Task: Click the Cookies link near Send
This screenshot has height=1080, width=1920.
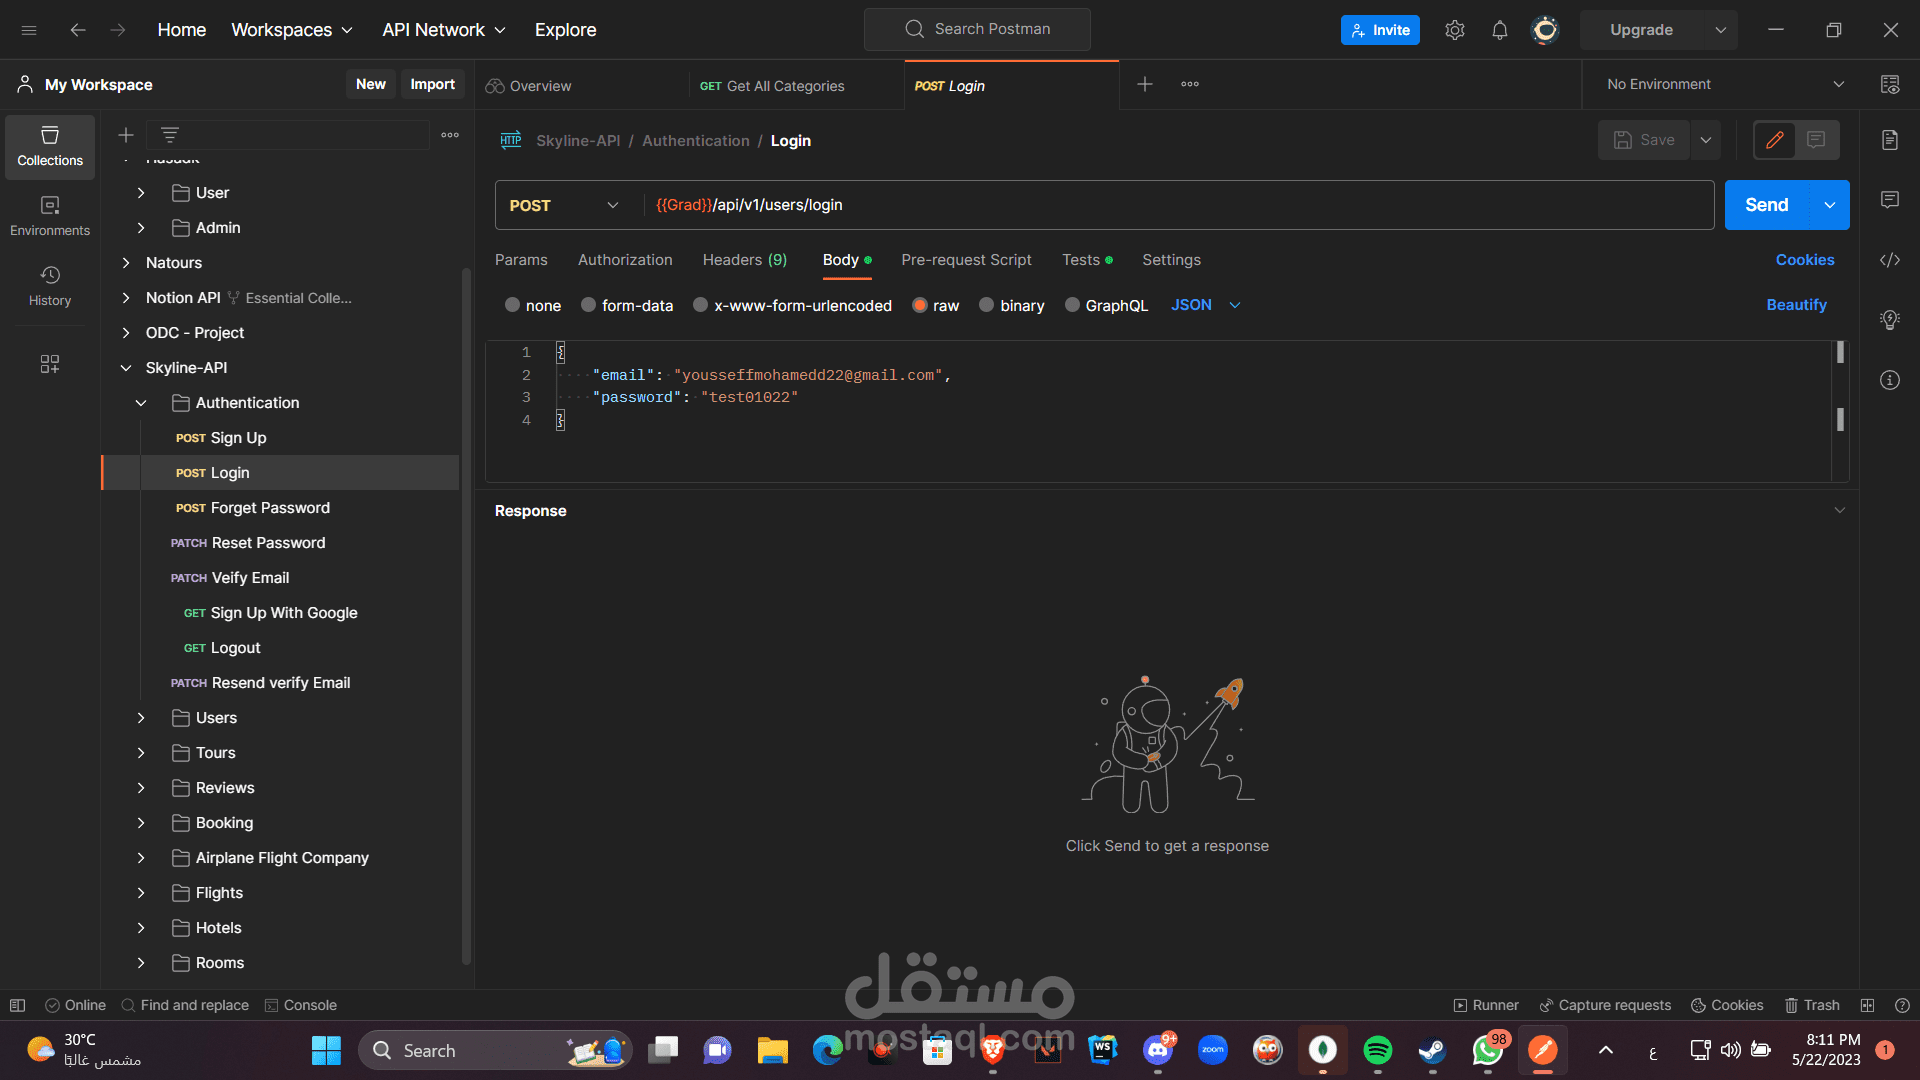Action: tap(1805, 260)
